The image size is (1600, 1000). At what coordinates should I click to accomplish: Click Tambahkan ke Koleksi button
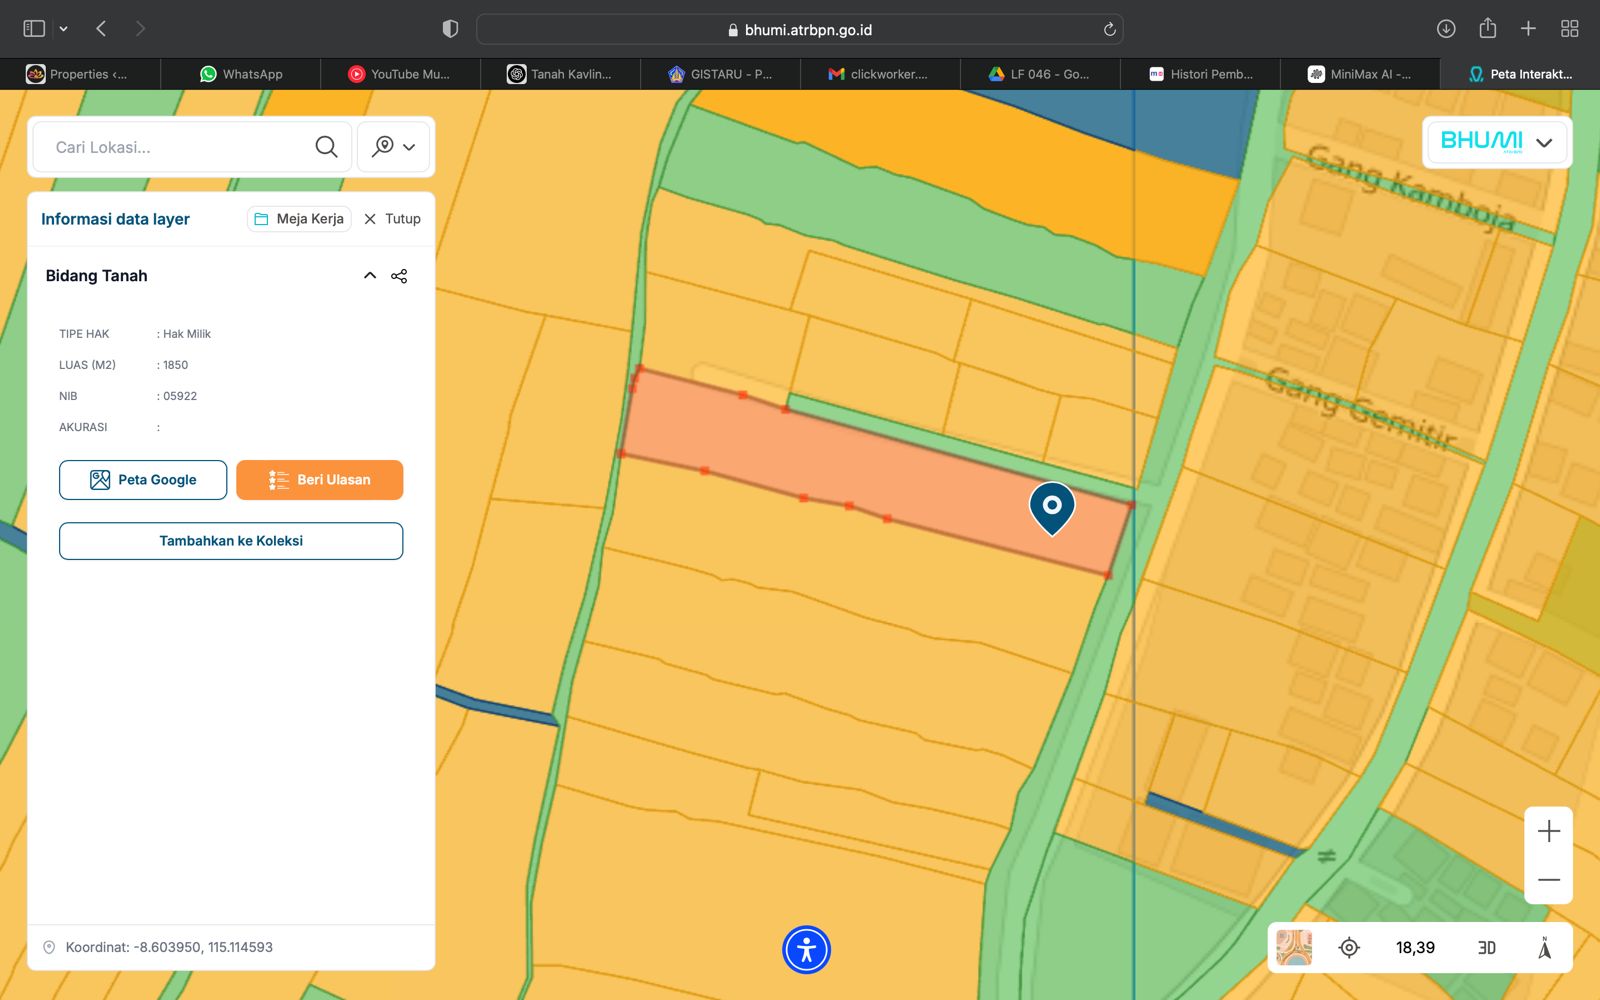(x=231, y=541)
